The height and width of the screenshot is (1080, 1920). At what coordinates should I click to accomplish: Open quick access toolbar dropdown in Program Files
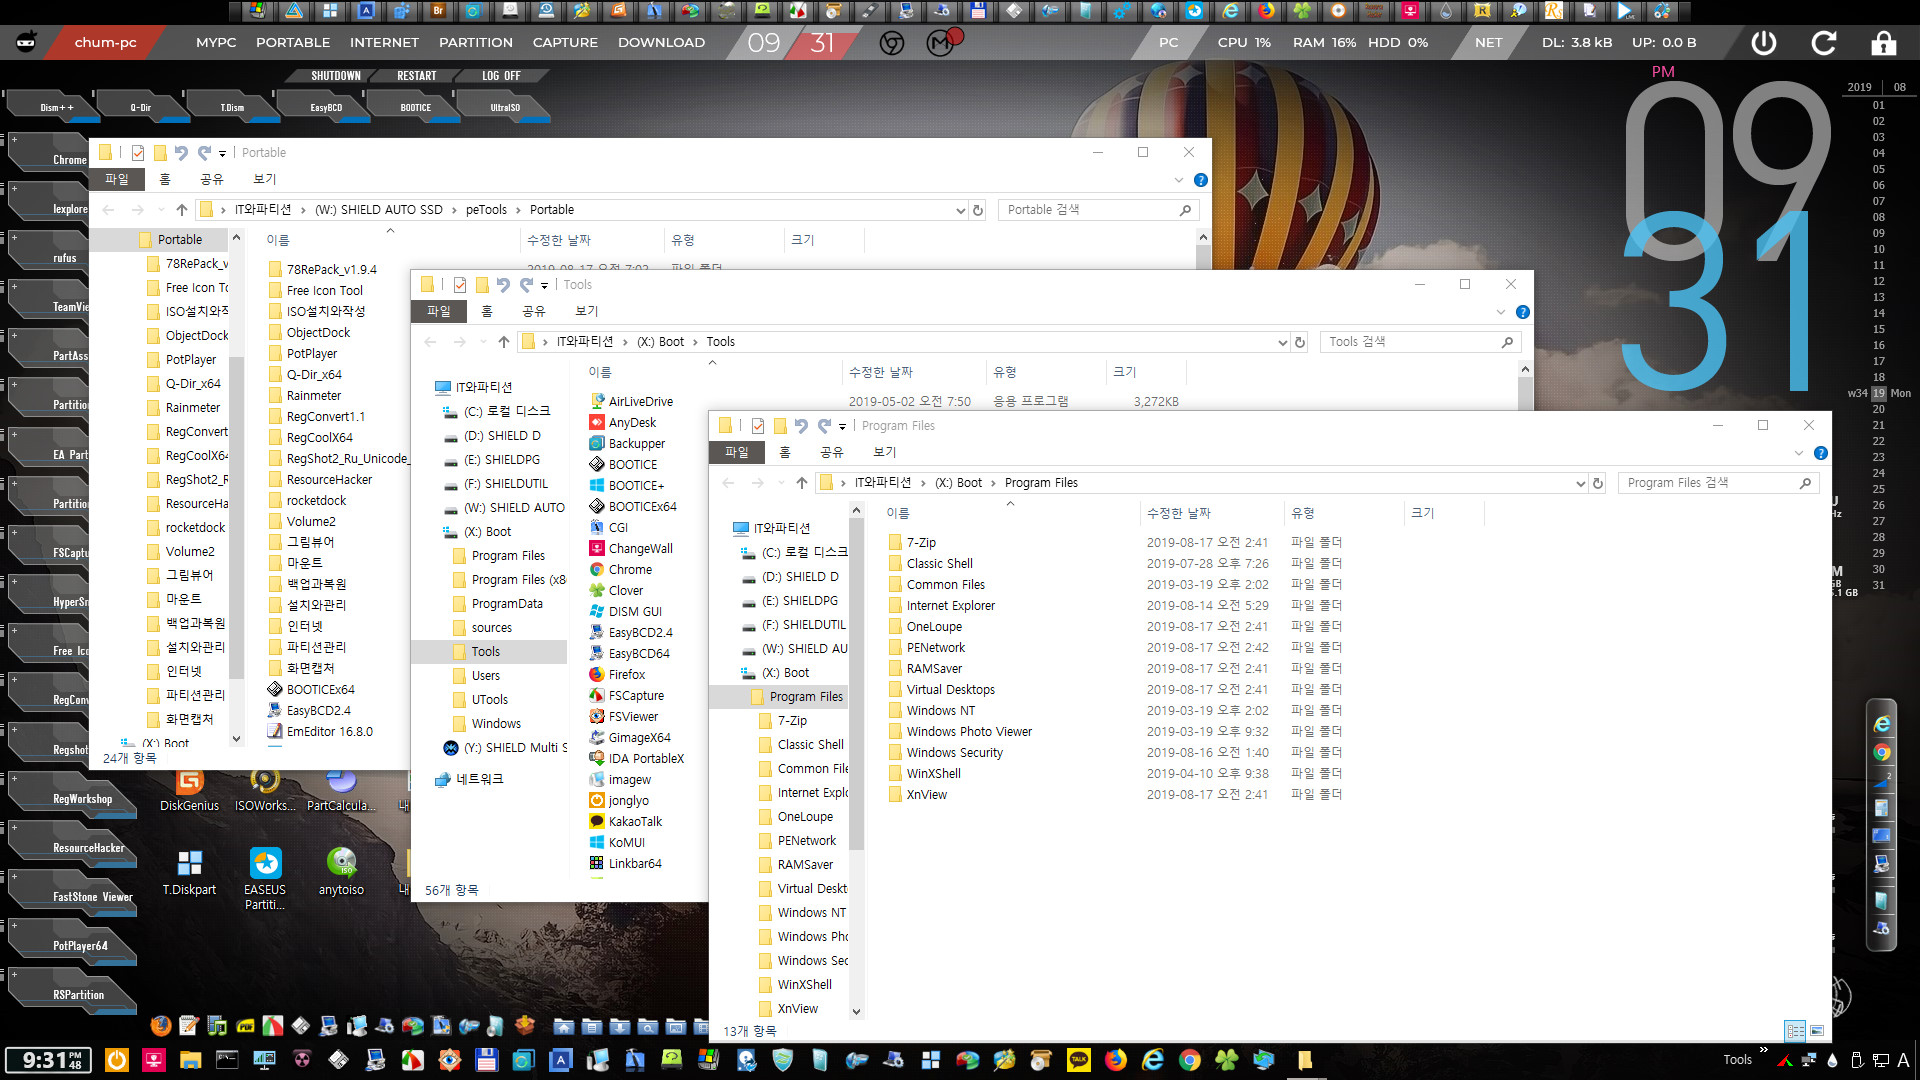842,427
